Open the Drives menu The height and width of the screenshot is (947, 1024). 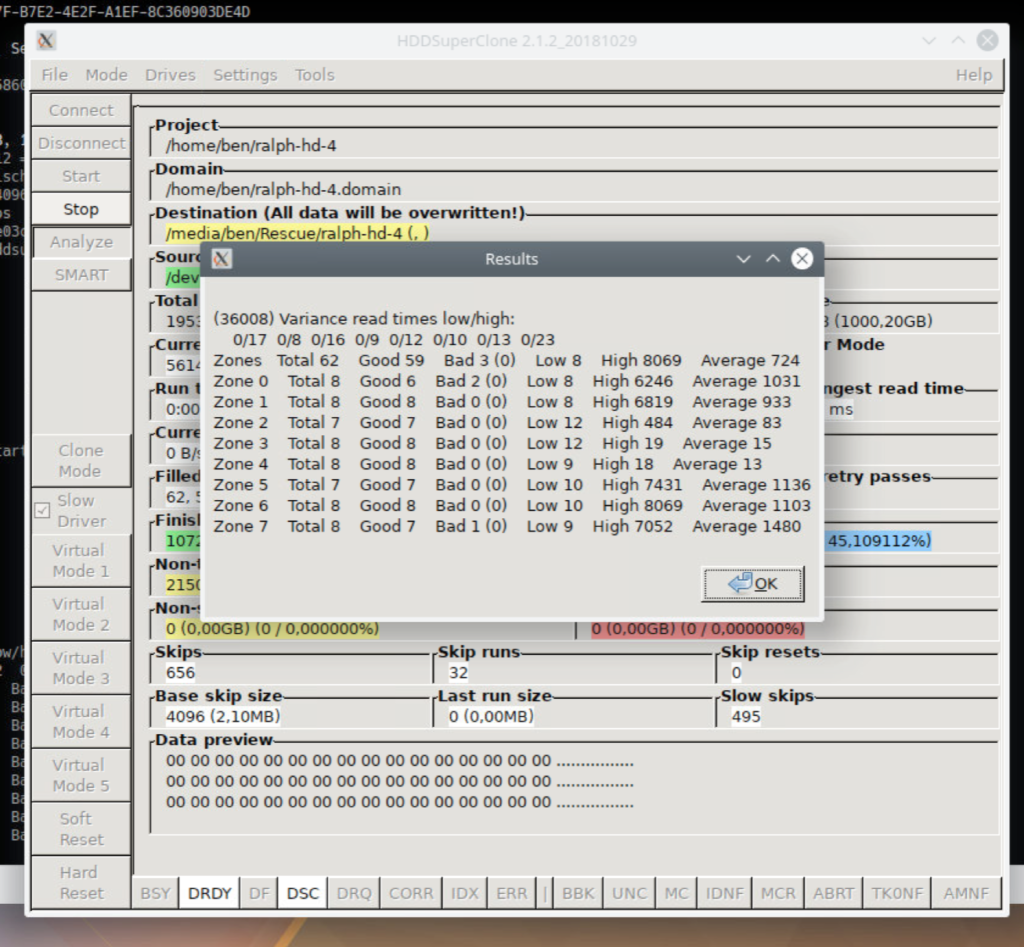[170, 75]
